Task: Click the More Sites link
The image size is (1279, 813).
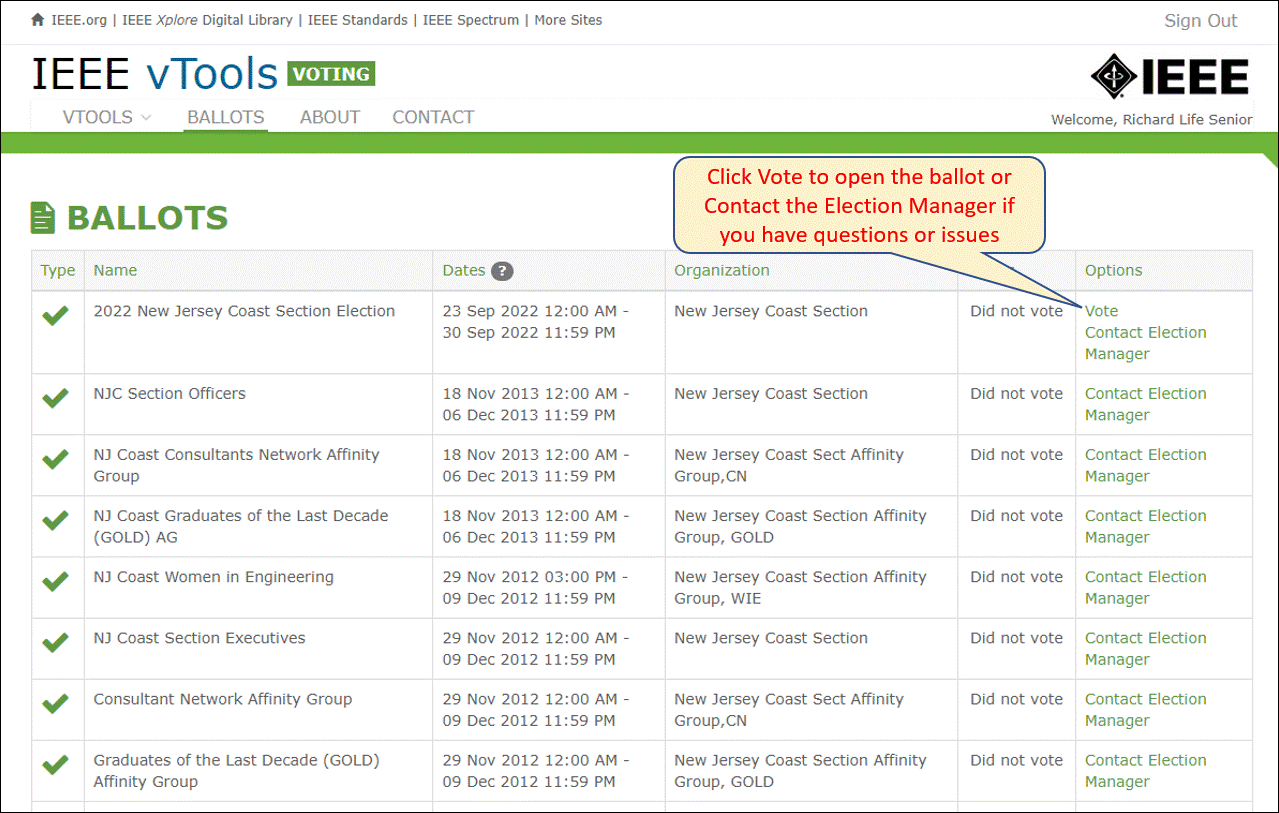Action: (x=568, y=20)
